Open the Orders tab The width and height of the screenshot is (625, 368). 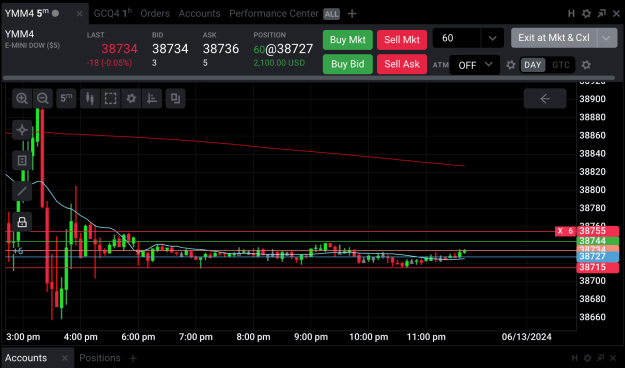tap(155, 13)
